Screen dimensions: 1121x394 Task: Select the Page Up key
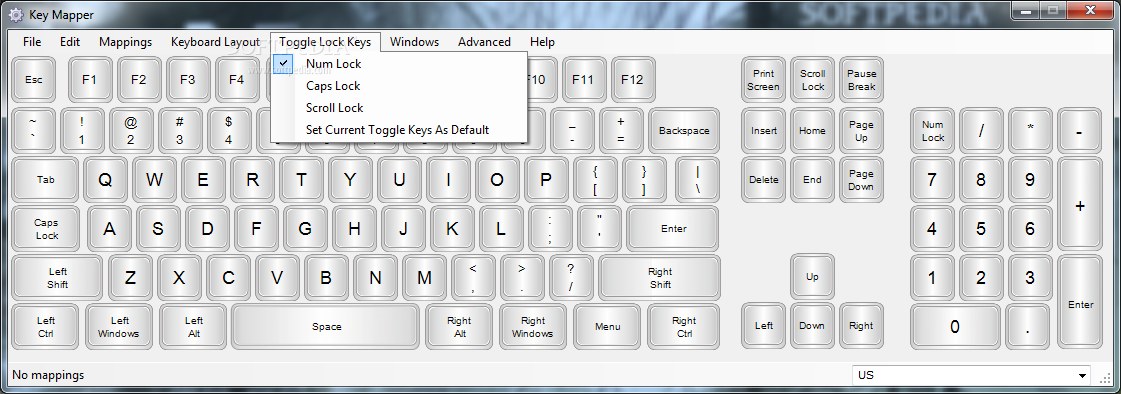tap(861, 130)
